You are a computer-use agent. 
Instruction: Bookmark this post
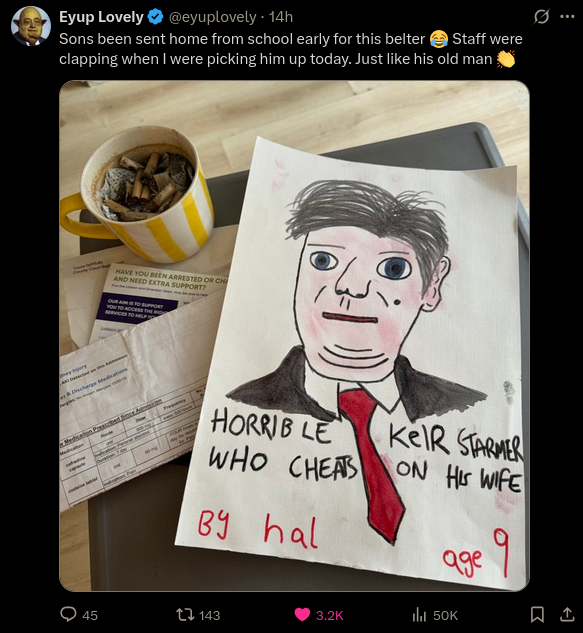pyautogui.click(x=537, y=614)
